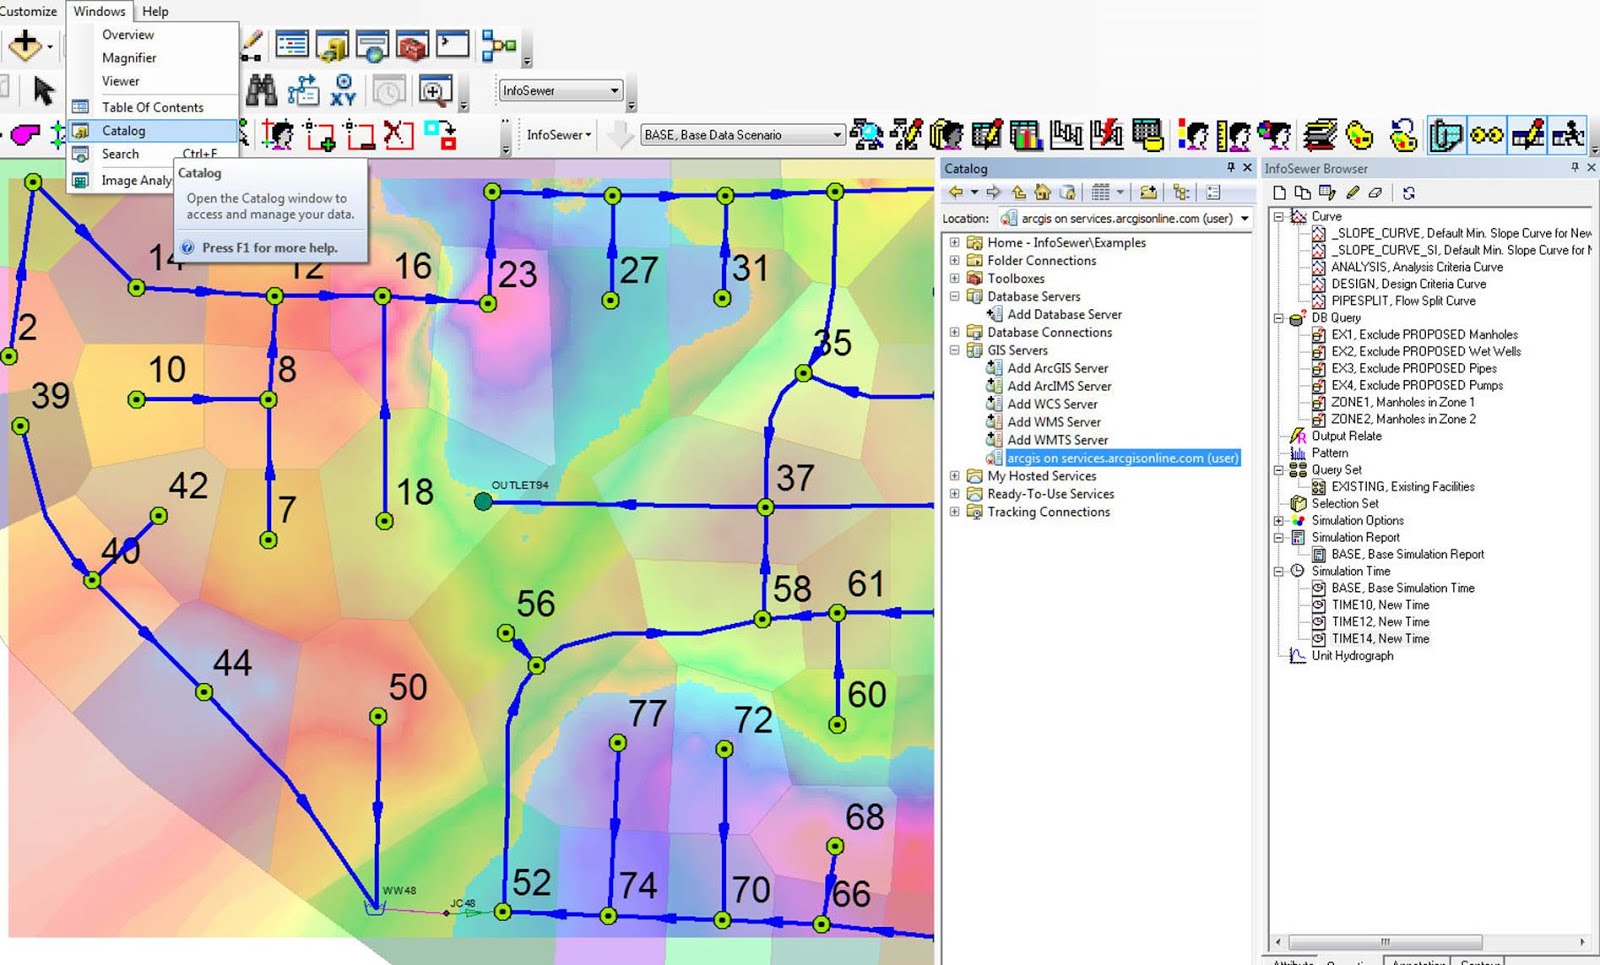The width and height of the screenshot is (1600, 965).
Task: Collapse the Simulation Time node
Action: click(1278, 571)
